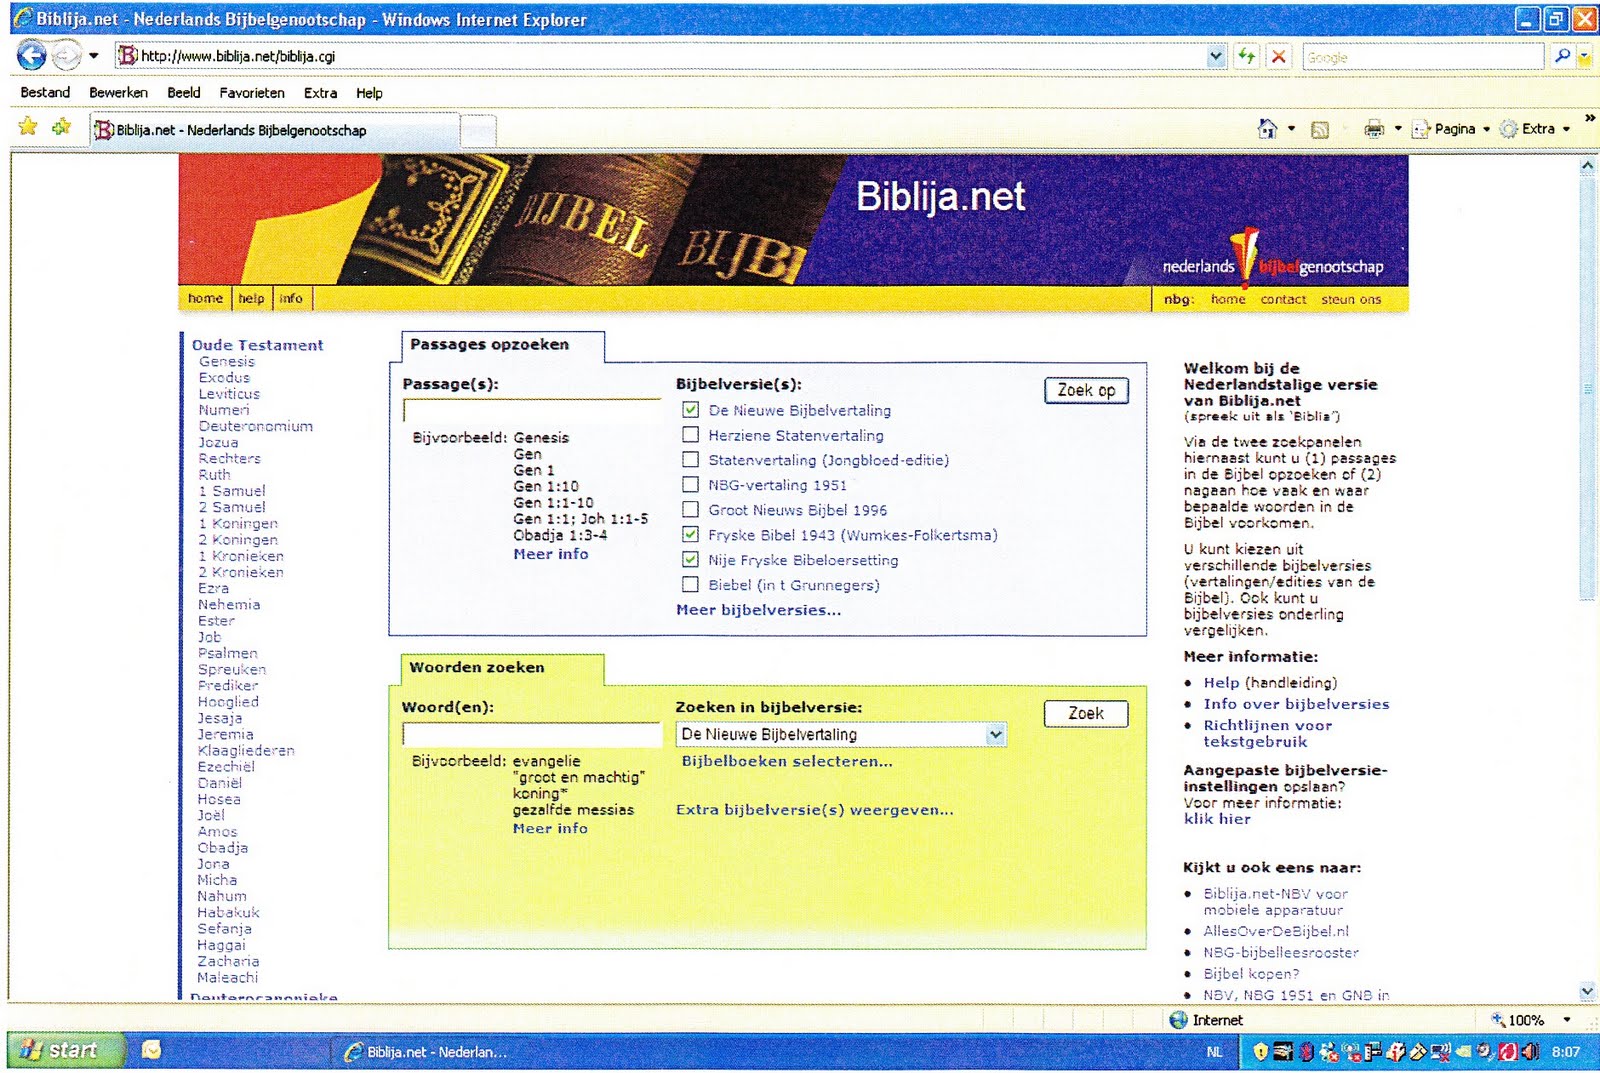This screenshot has width=1600, height=1073.
Task: Click the Zoek button in Woorden zoeken
Action: 1086,714
